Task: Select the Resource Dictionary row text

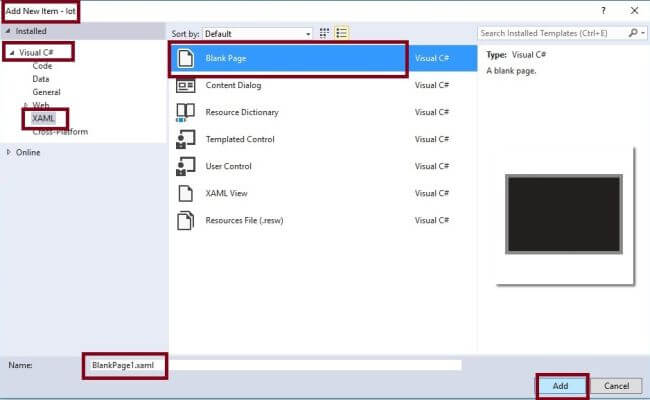Action: point(242,112)
